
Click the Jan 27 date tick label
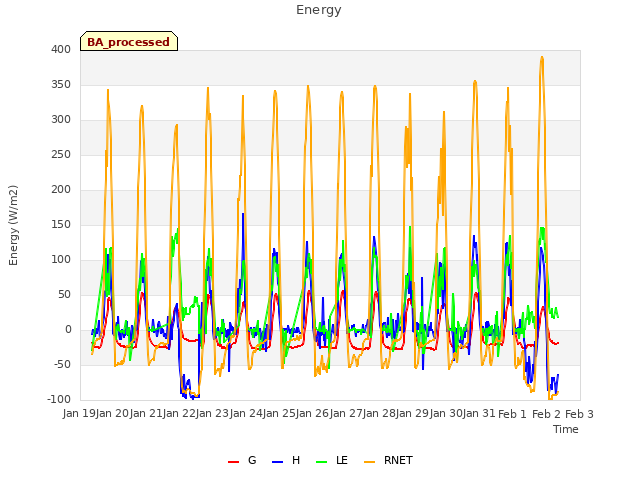346,414
